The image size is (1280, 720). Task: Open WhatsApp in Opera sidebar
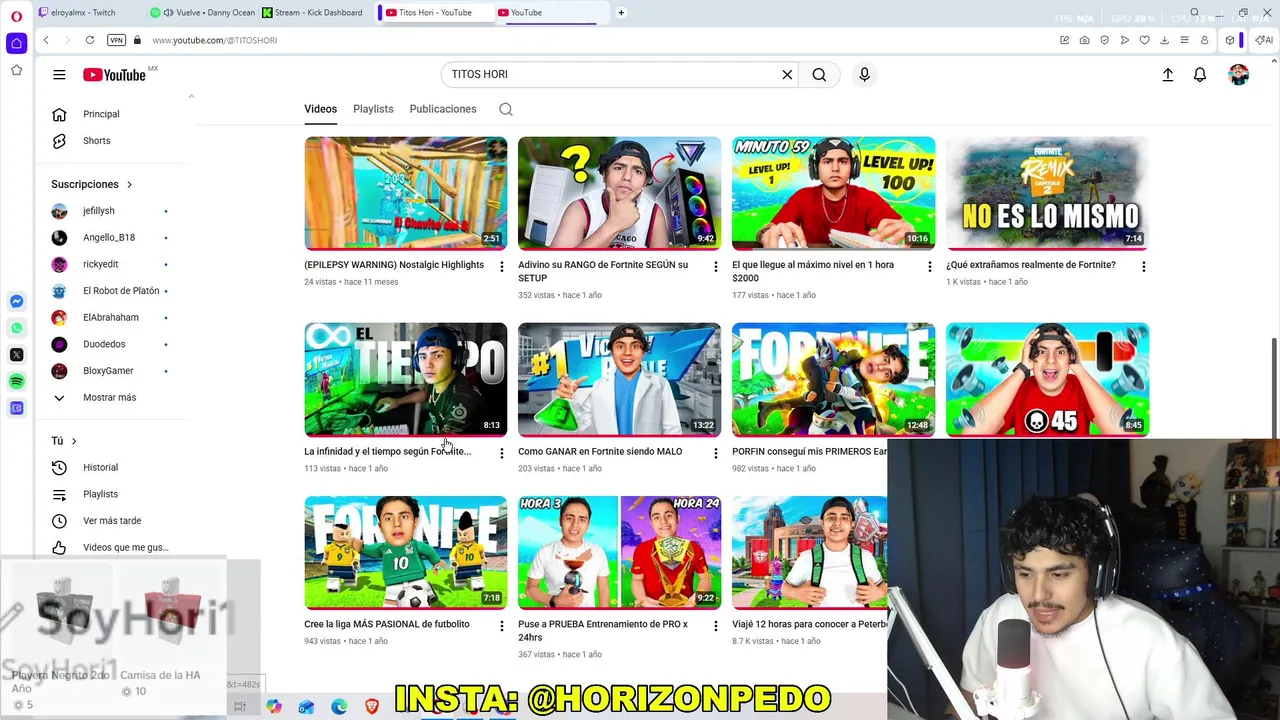[x=16, y=328]
